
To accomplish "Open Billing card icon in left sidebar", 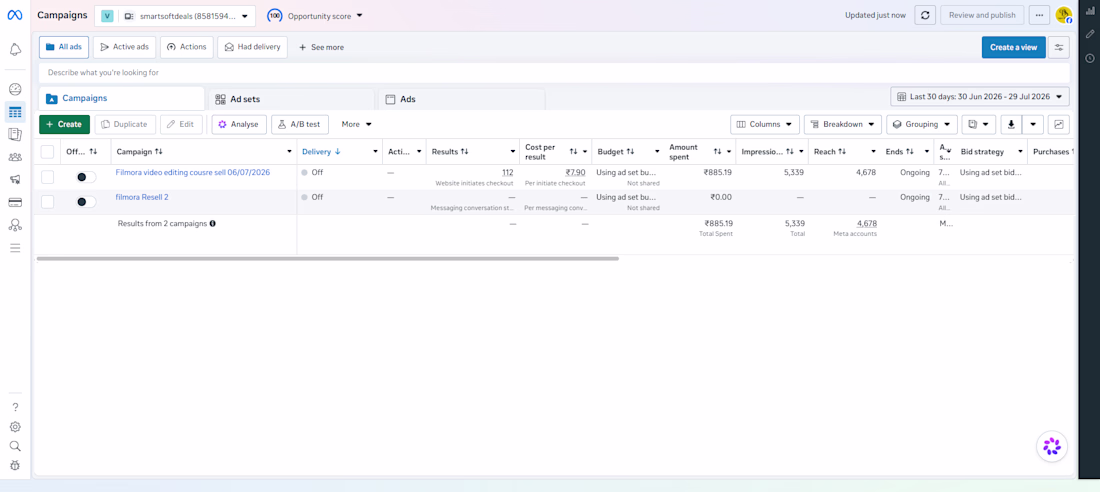I will tap(15, 202).
